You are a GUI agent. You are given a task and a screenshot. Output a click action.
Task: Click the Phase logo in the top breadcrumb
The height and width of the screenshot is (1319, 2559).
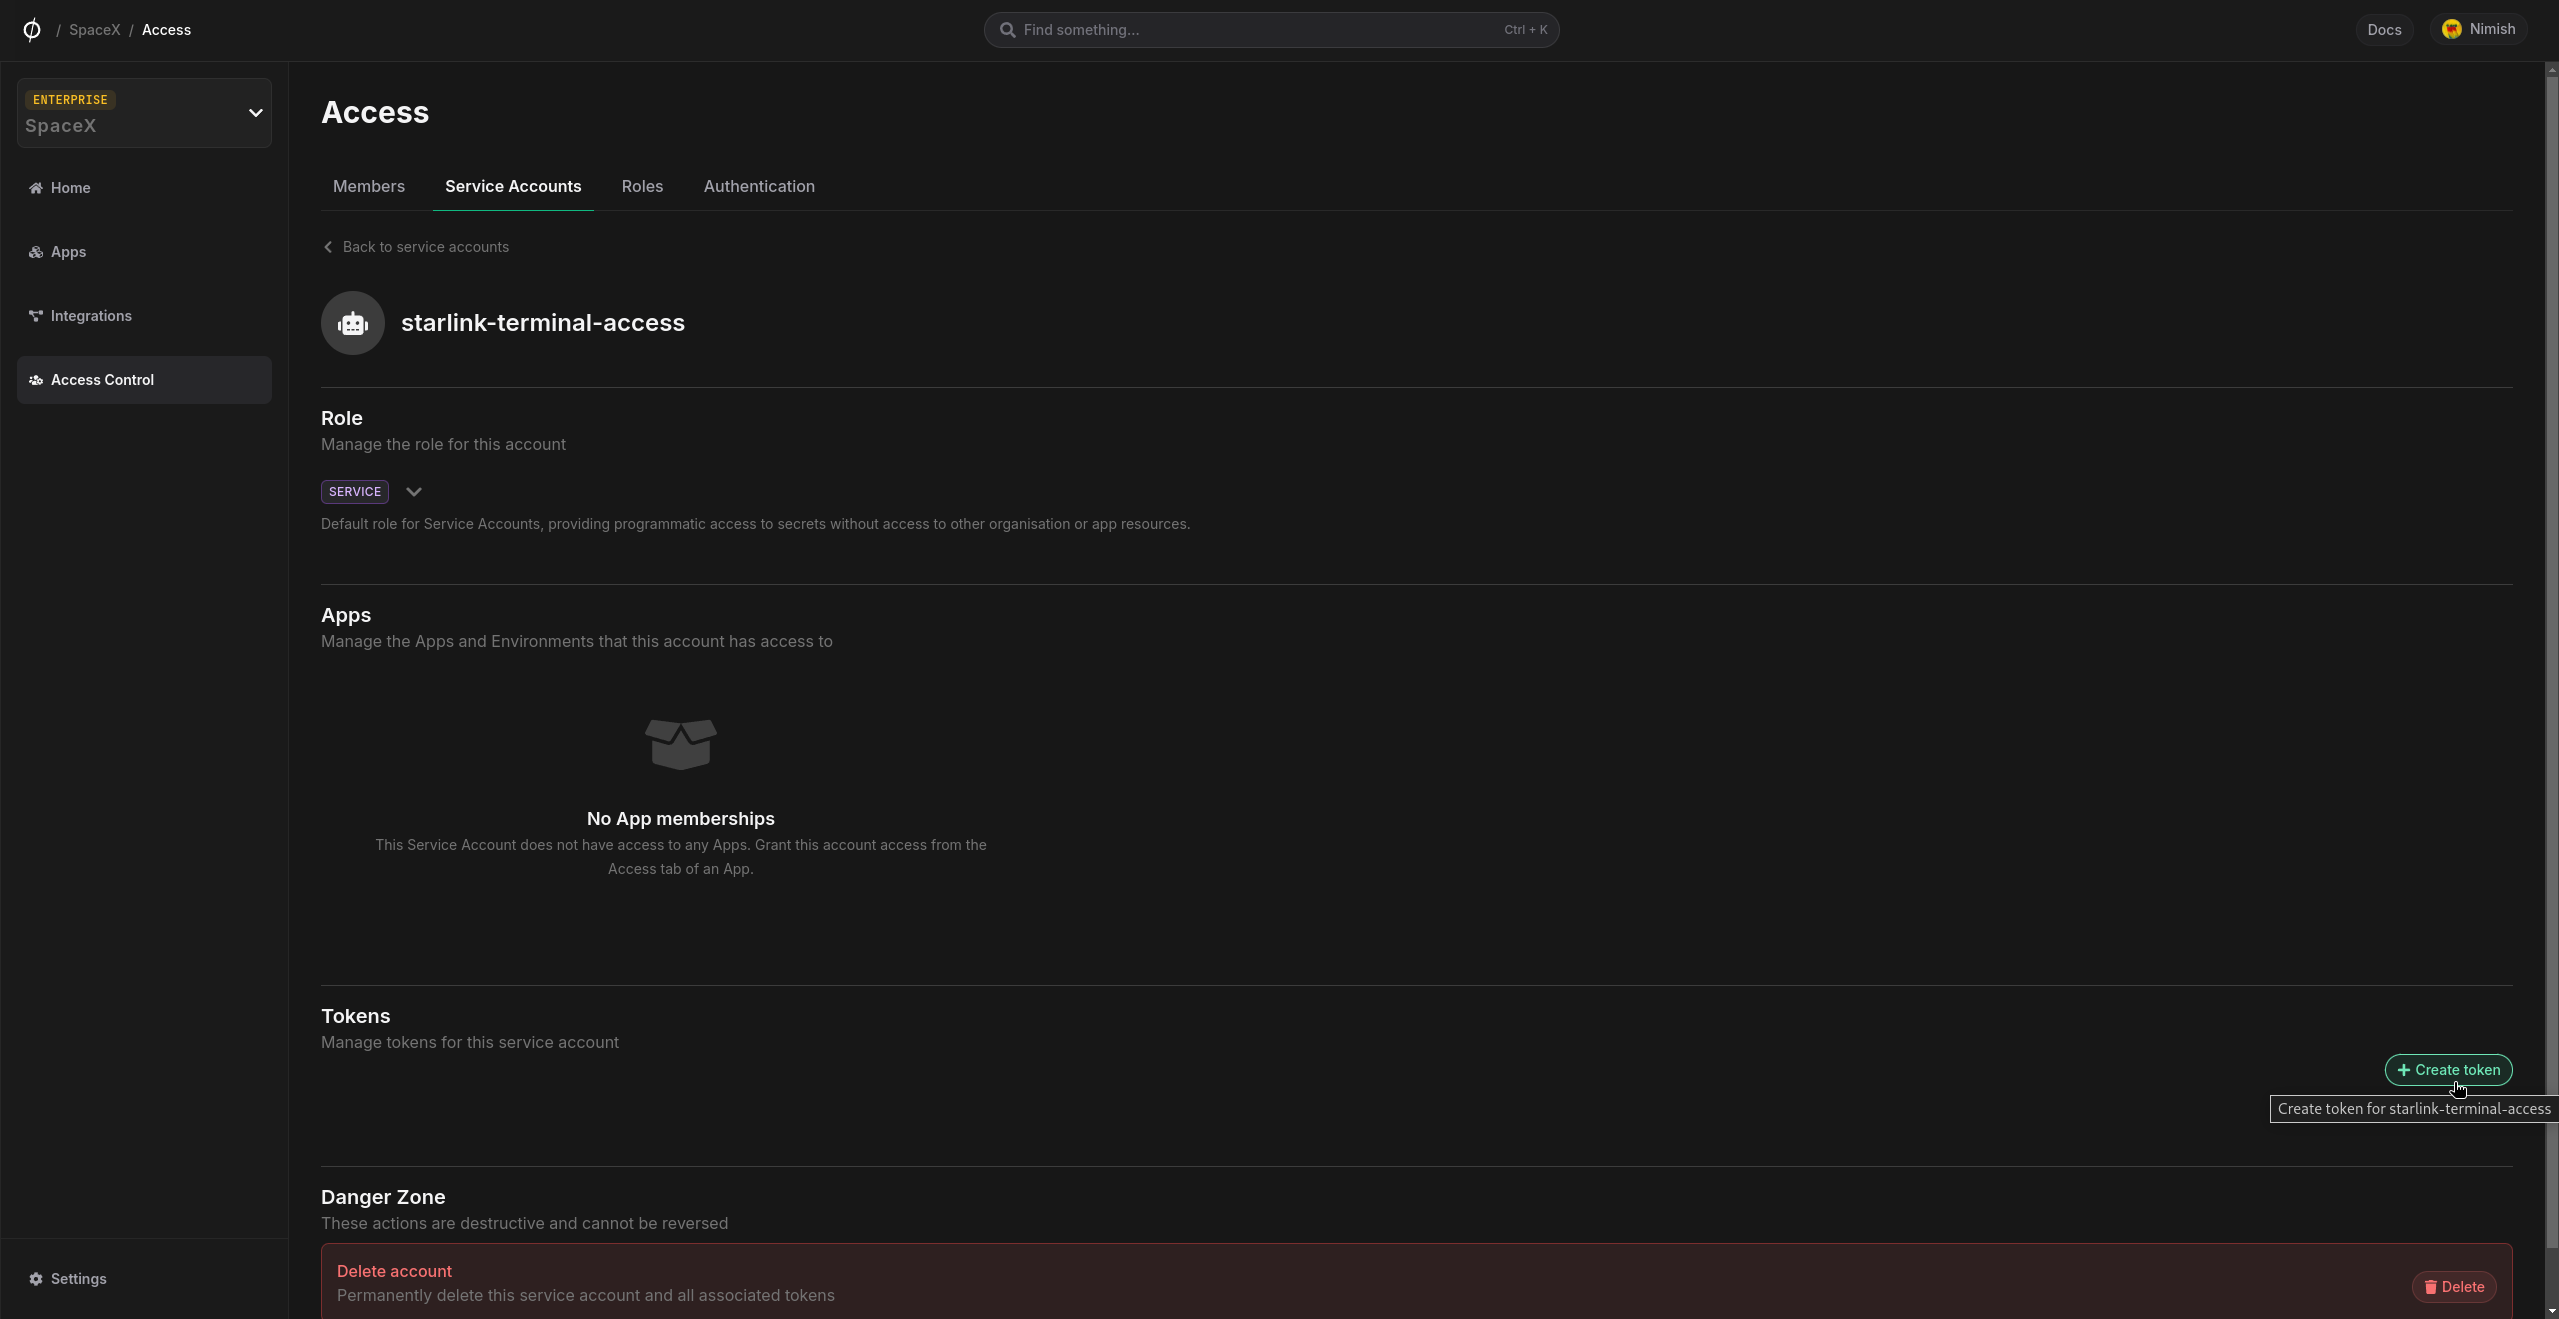click(31, 29)
